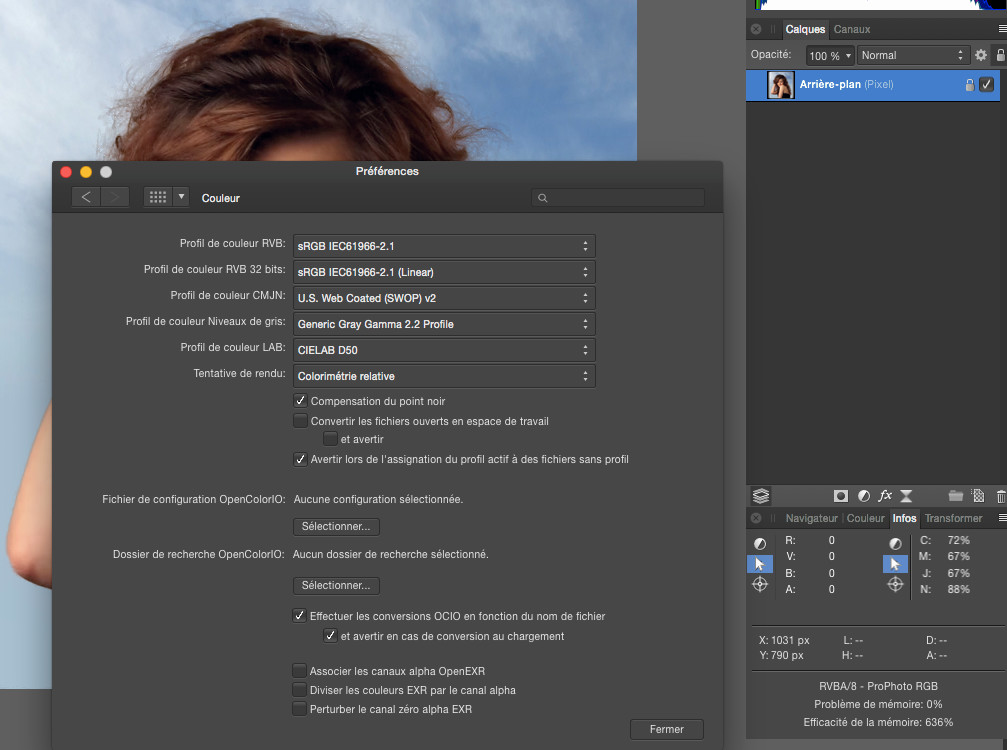Go forward with Préférences right arrow
Image resolution: width=1007 pixels, height=750 pixels.
pyautogui.click(x=115, y=197)
